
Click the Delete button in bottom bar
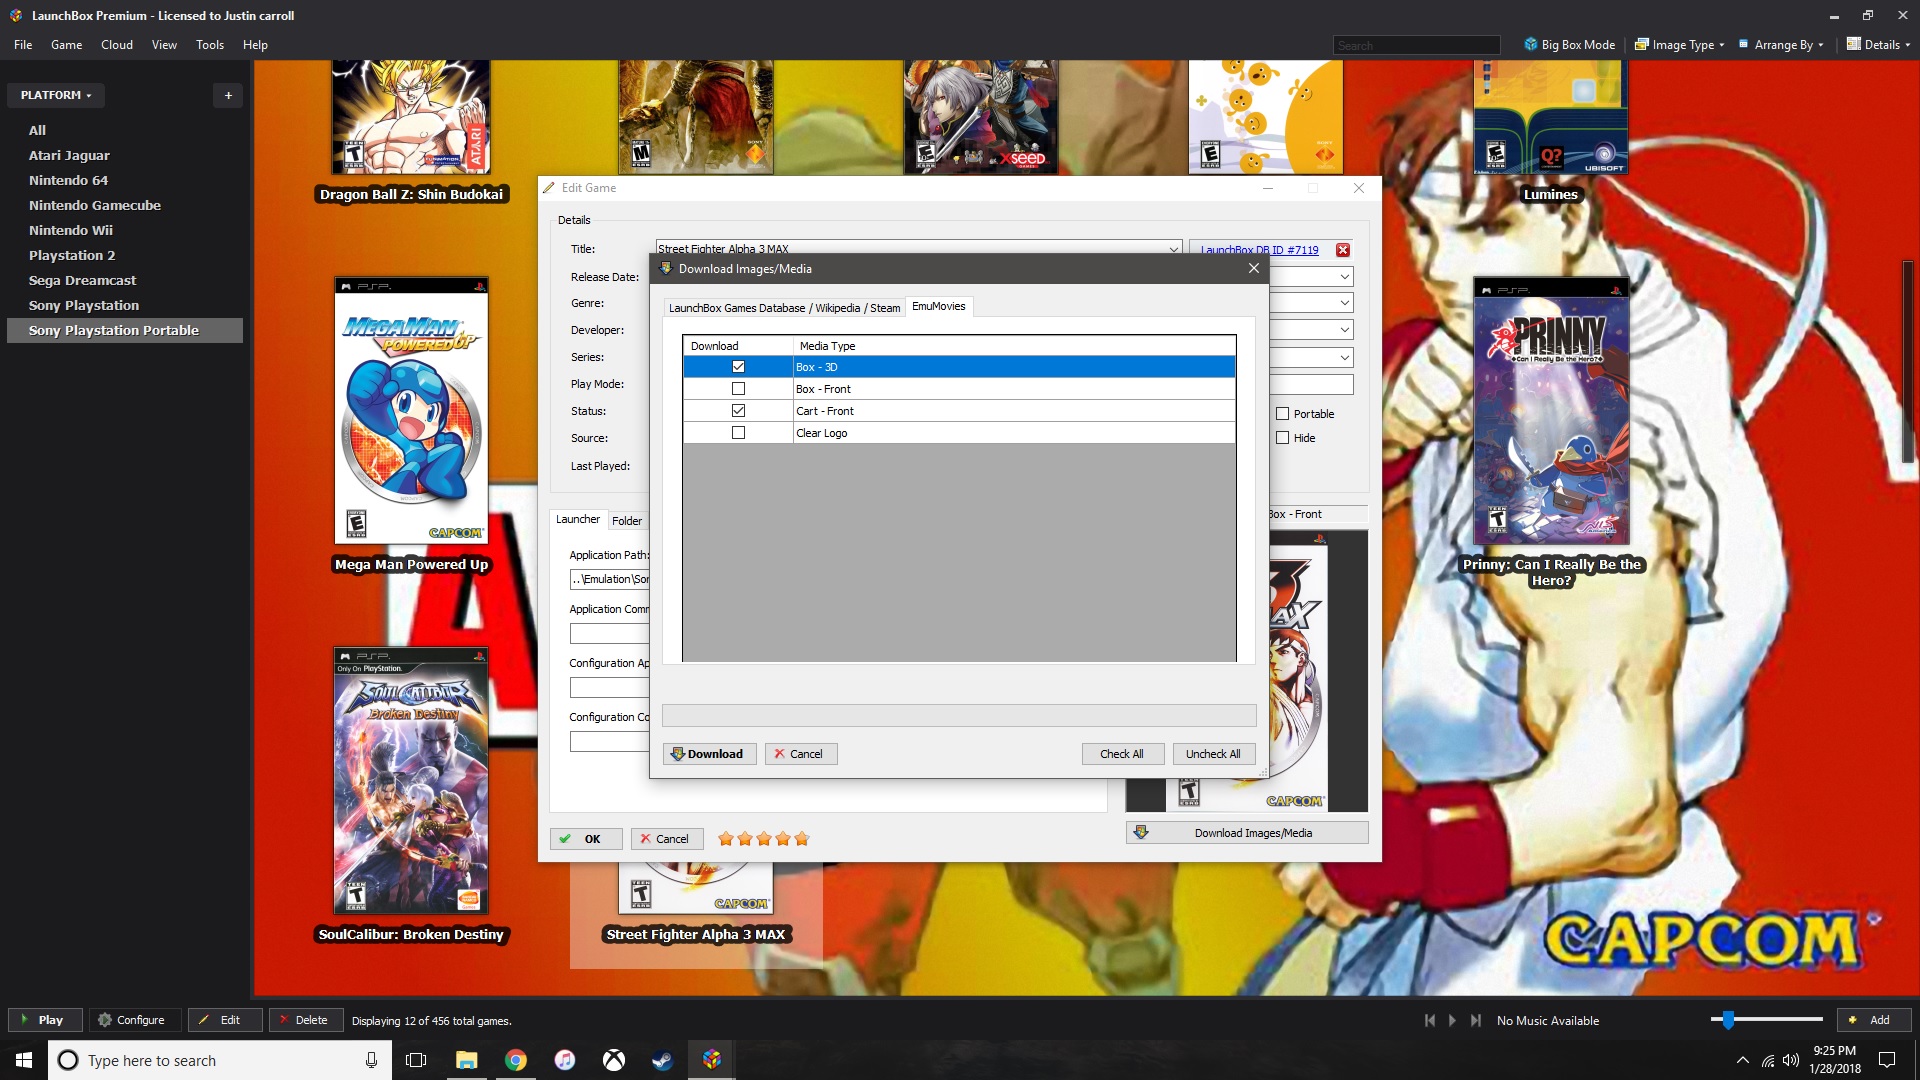click(x=304, y=1020)
